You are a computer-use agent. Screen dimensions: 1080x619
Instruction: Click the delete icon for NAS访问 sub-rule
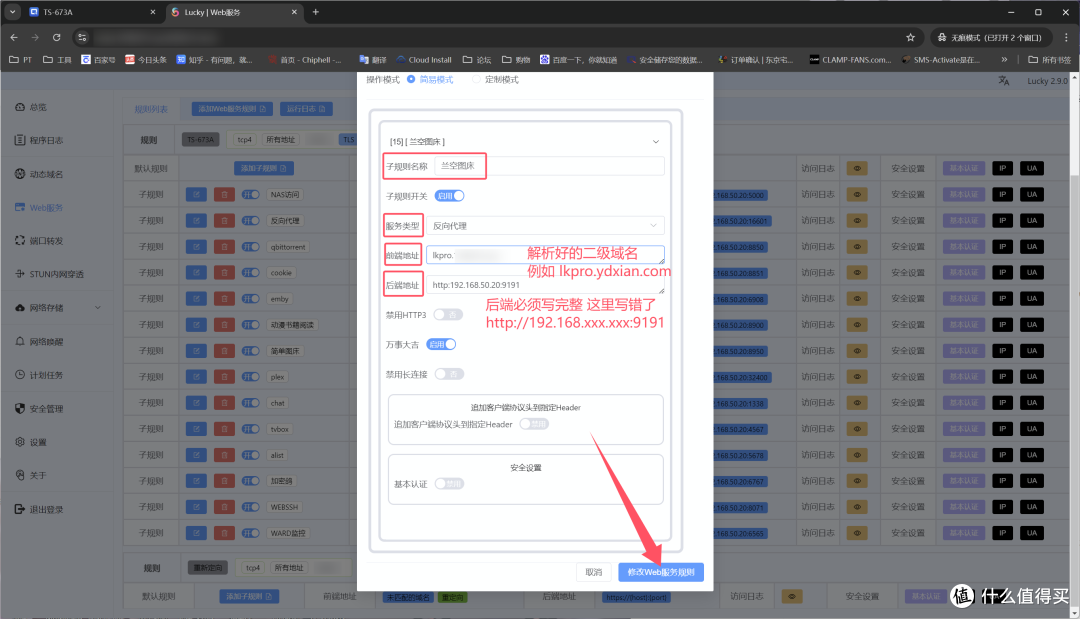click(x=224, y=195)
